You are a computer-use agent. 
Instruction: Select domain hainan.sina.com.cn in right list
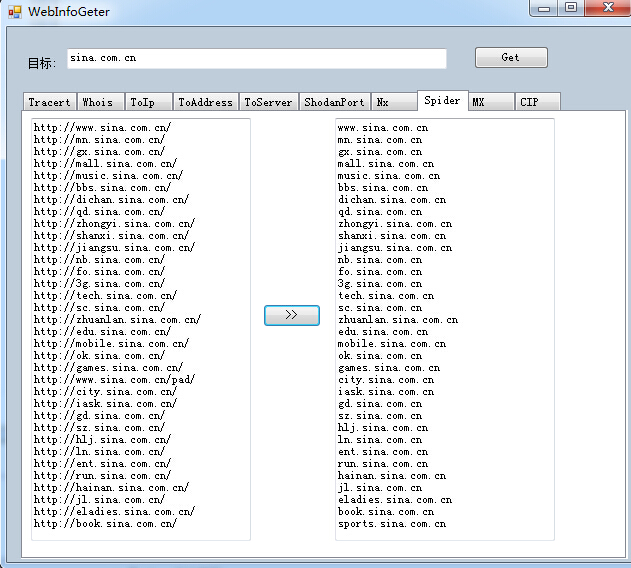(392, 476)
